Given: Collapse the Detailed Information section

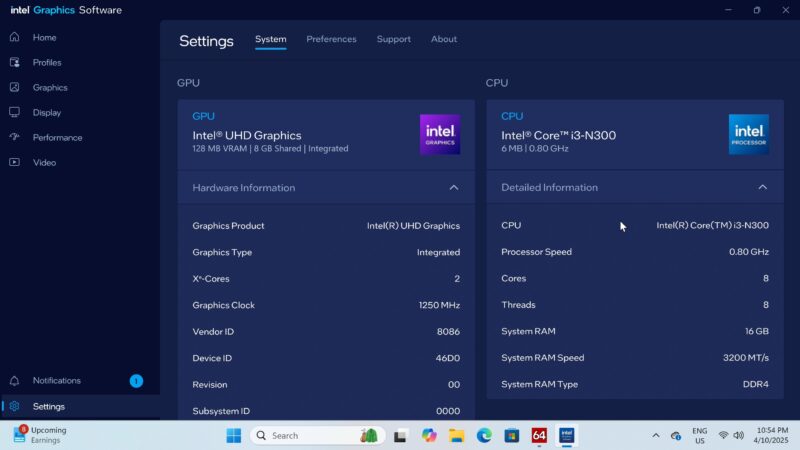Looking at the screenshot, I should coord(762,187).
